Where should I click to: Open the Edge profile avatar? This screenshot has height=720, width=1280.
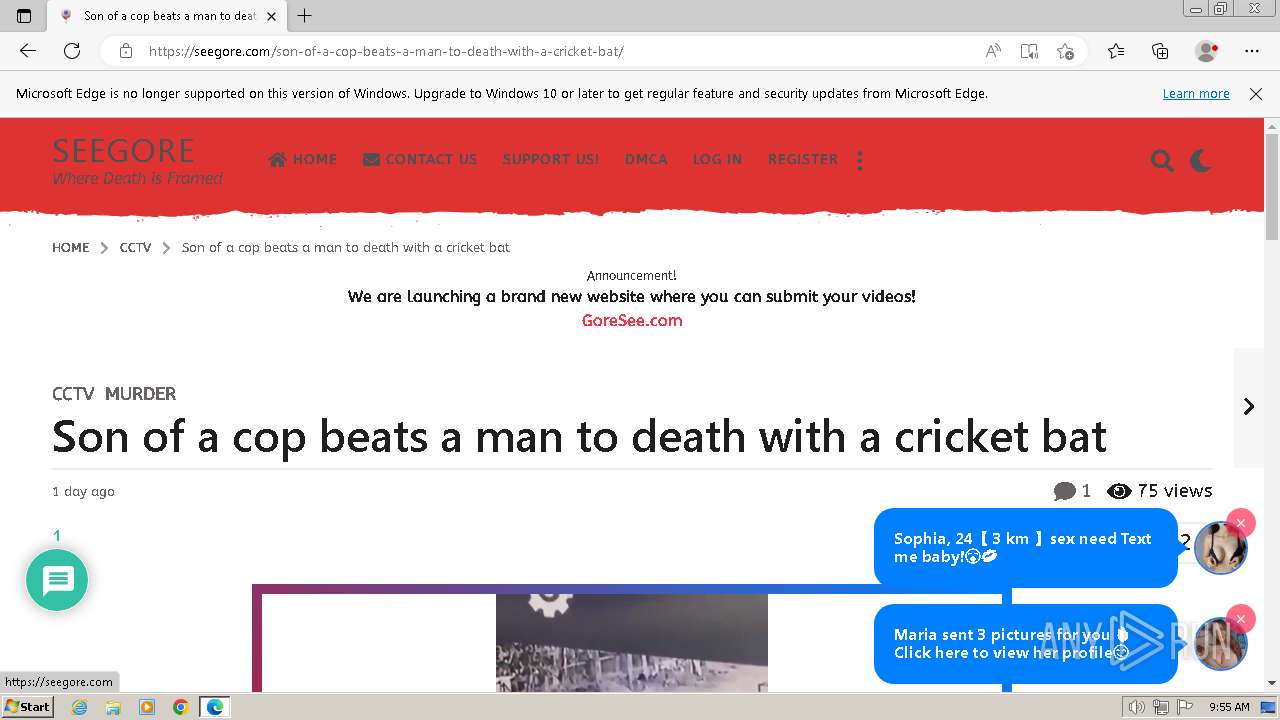(x=1207, y=51)
